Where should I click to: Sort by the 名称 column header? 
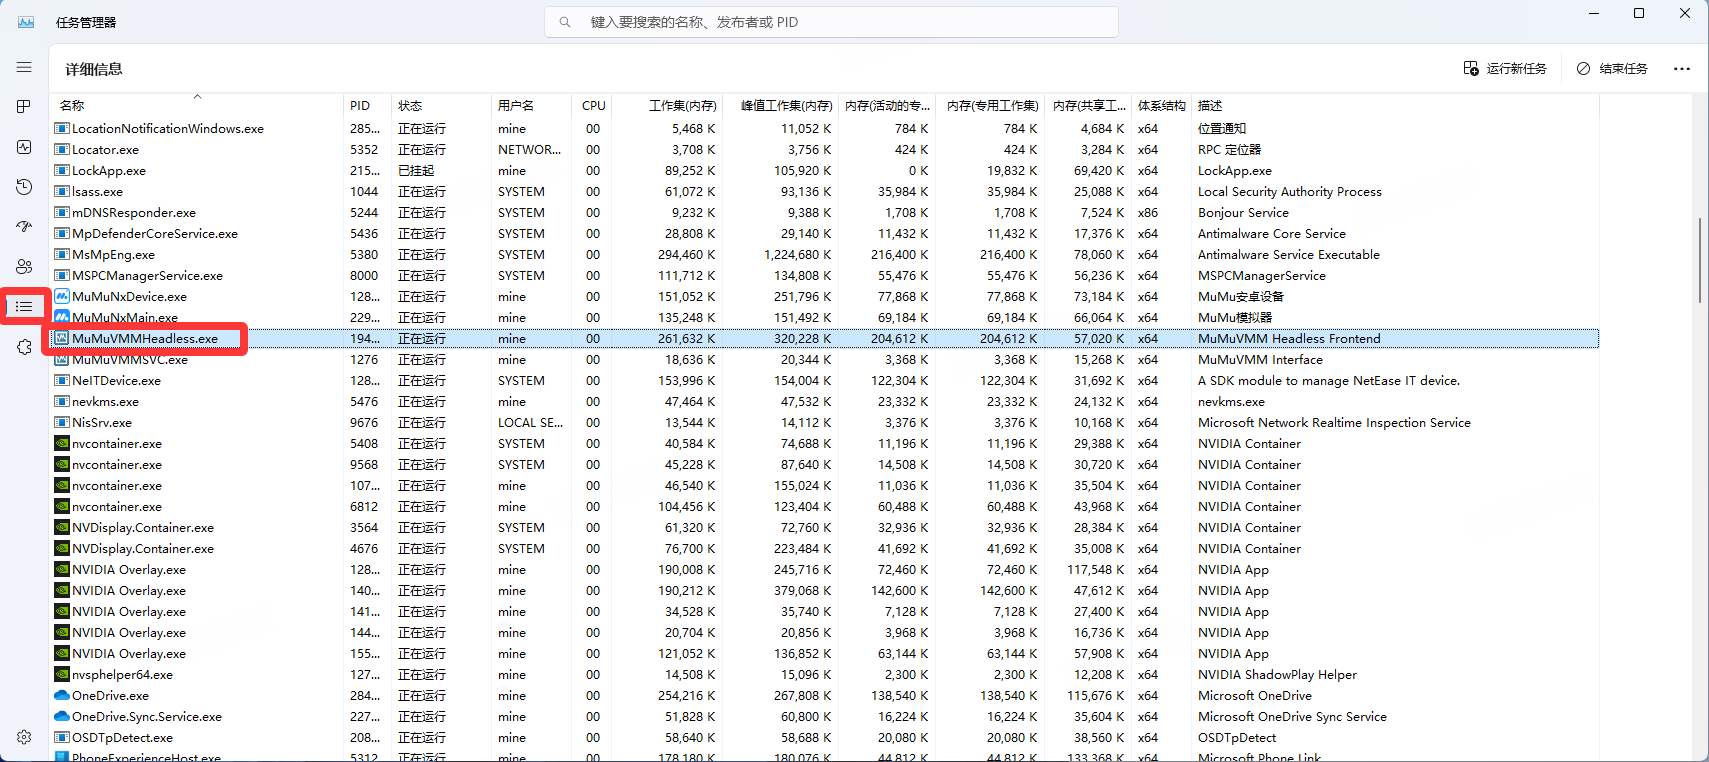pos(72,106)
